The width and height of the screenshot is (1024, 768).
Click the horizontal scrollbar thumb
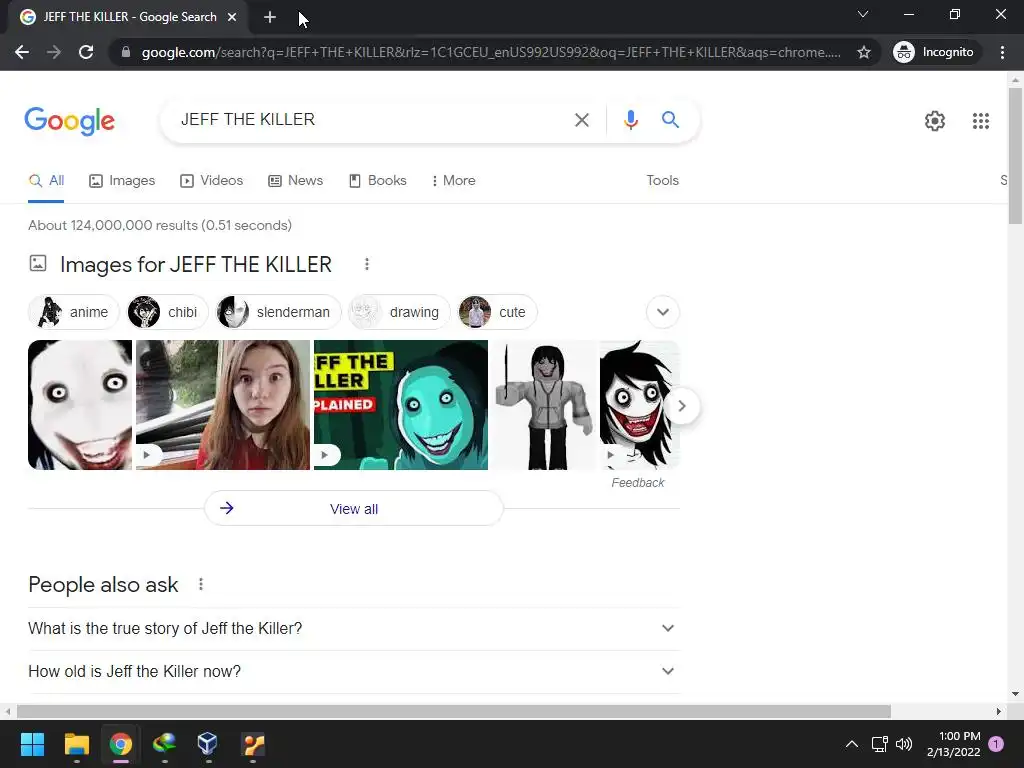click(x=453, y=711)
